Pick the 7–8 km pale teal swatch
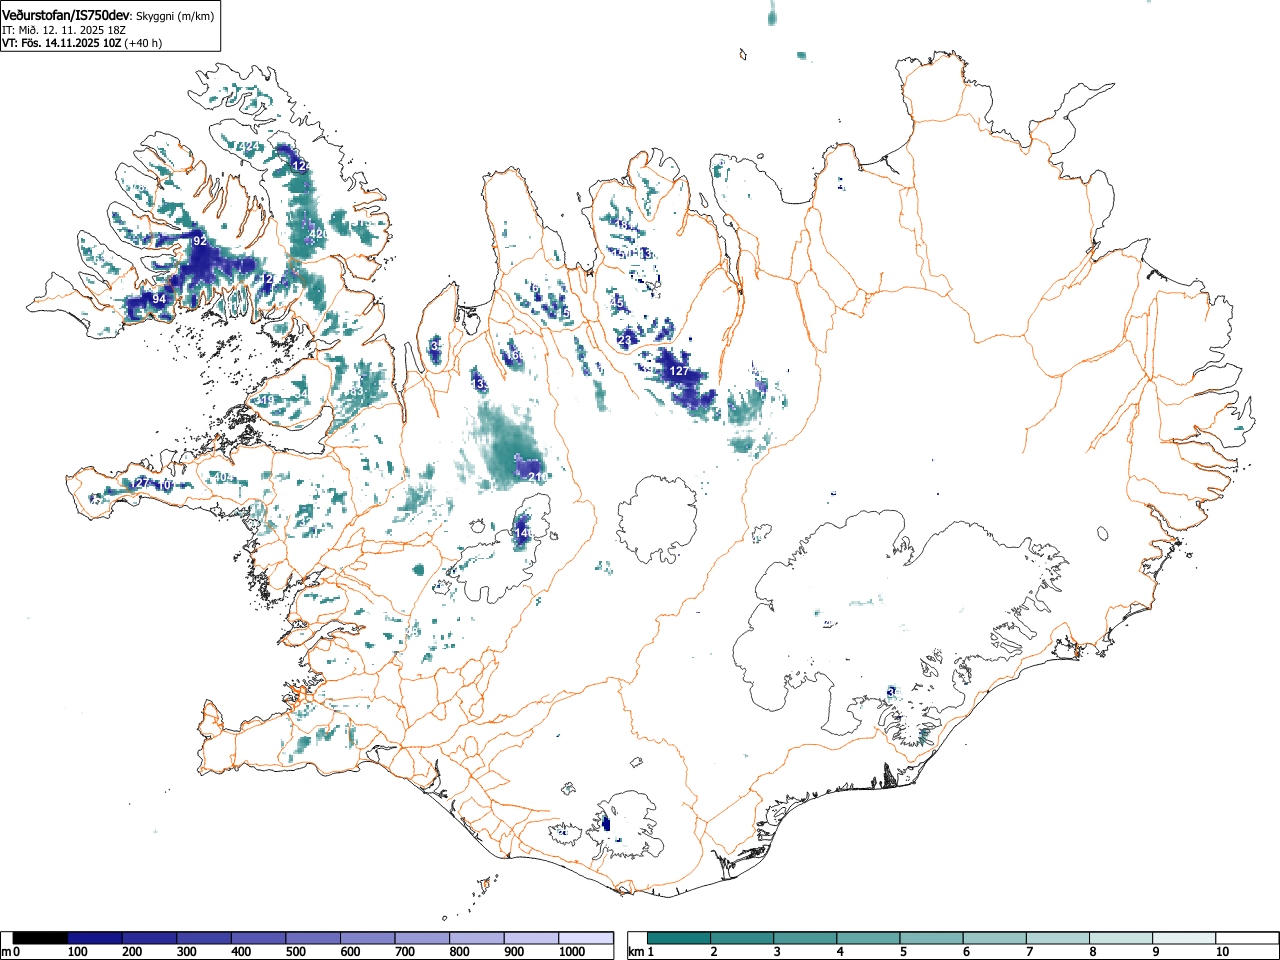The width and height of the screenshot is (1280, 960). point(1057,938)
